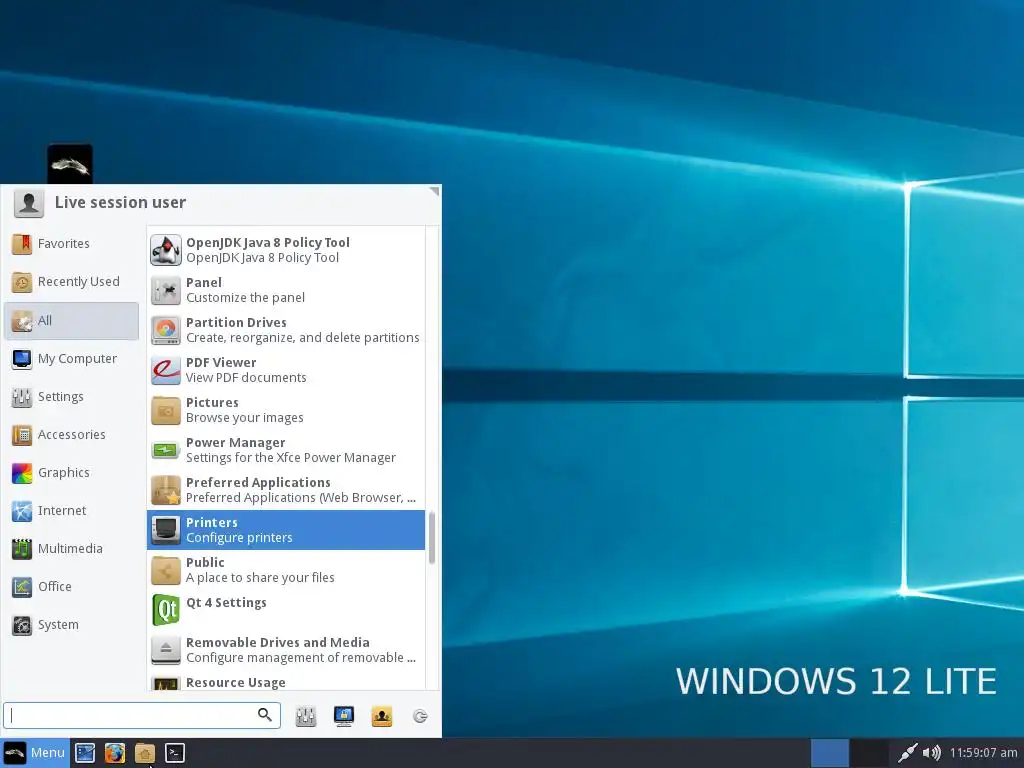1024x768 pixels.
Task: Launch the terminal from the taskbar
Action: (174, 753)
